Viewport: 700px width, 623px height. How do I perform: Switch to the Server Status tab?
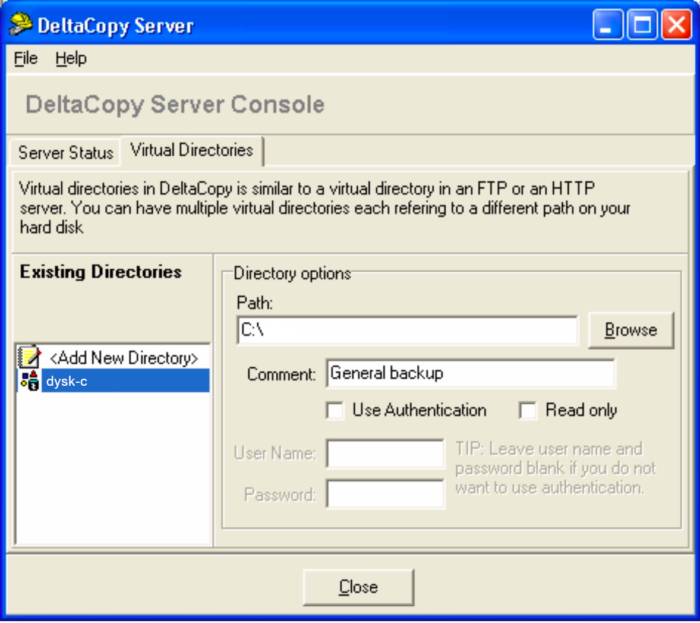click(x=65, y=153)
